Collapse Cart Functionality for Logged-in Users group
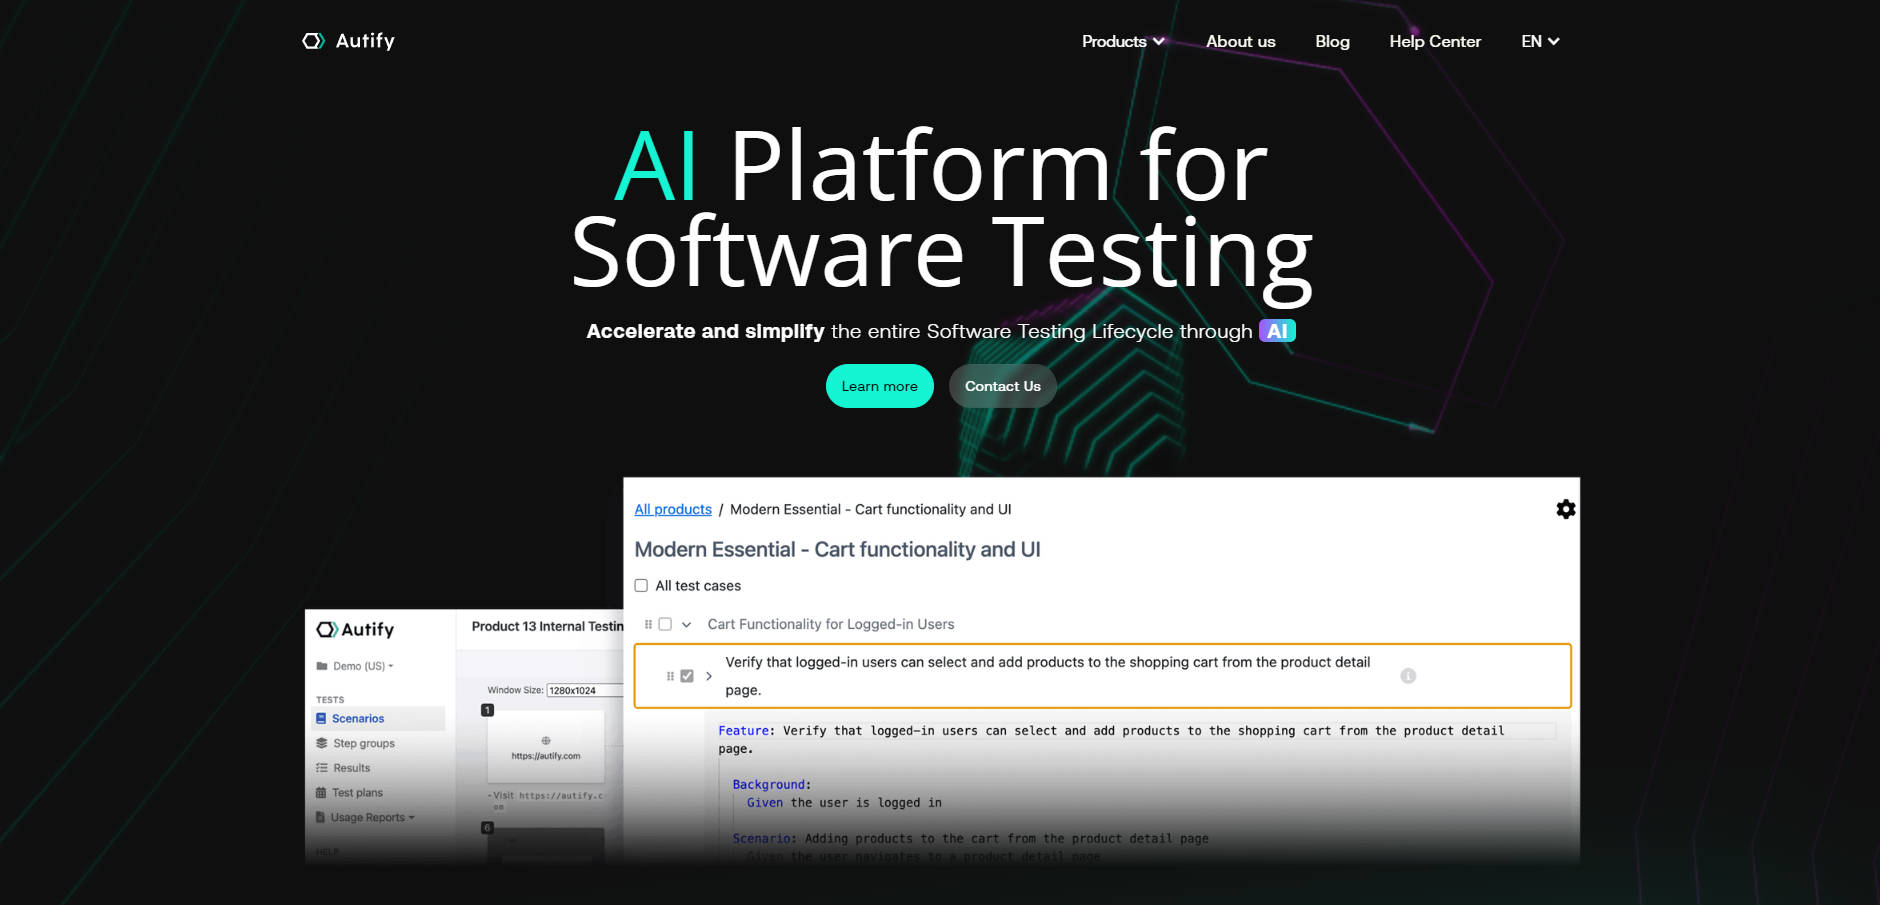 click(687, 623)
